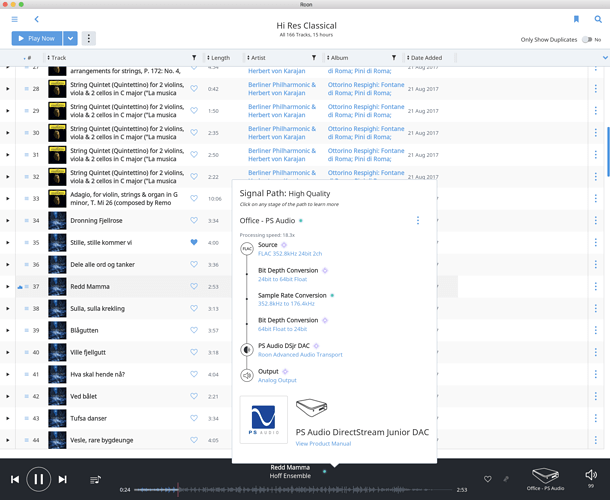Screen dimensions: 610x500
Task: Play track 42 with row arrow
Action: (7, 396)
